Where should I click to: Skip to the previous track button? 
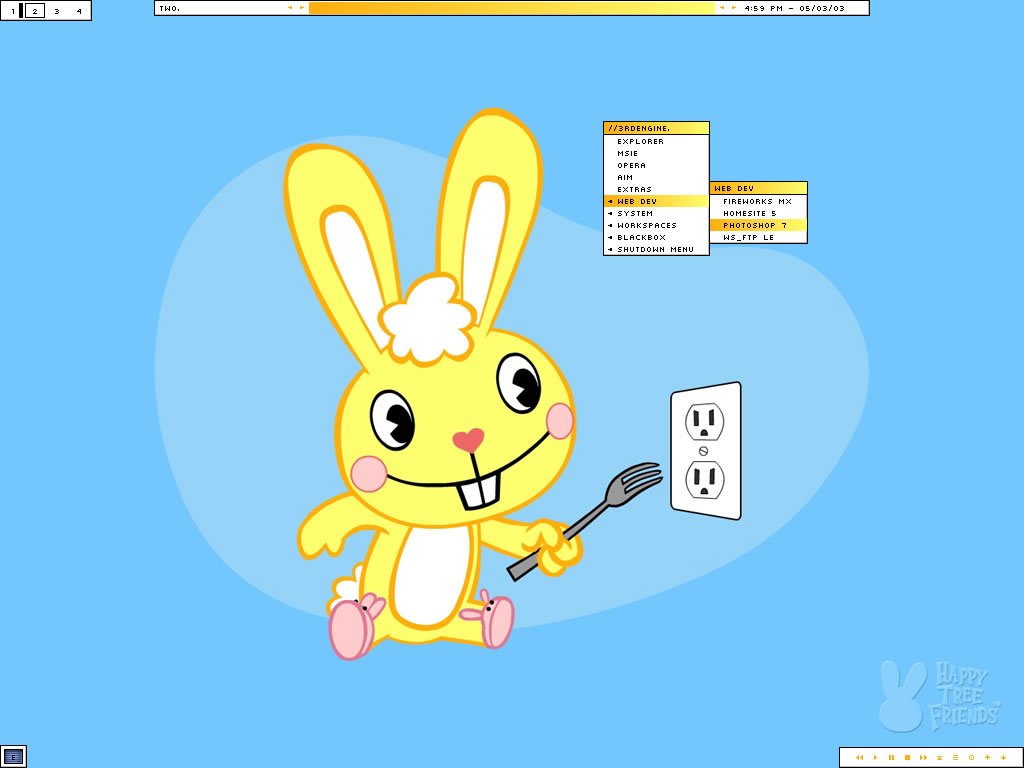[x=859, y=758]
